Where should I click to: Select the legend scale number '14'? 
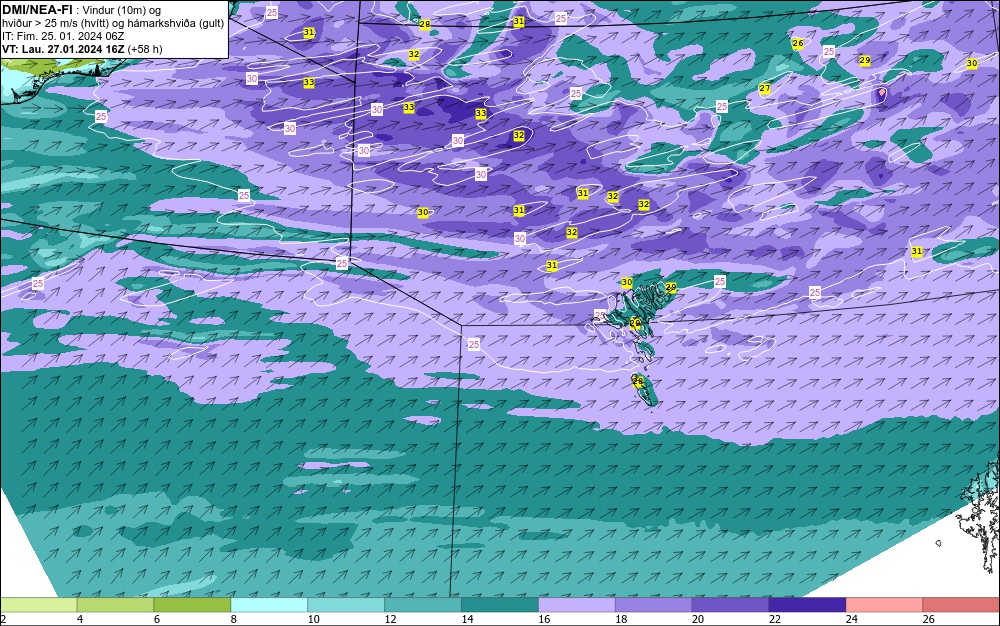coord(467,619)
